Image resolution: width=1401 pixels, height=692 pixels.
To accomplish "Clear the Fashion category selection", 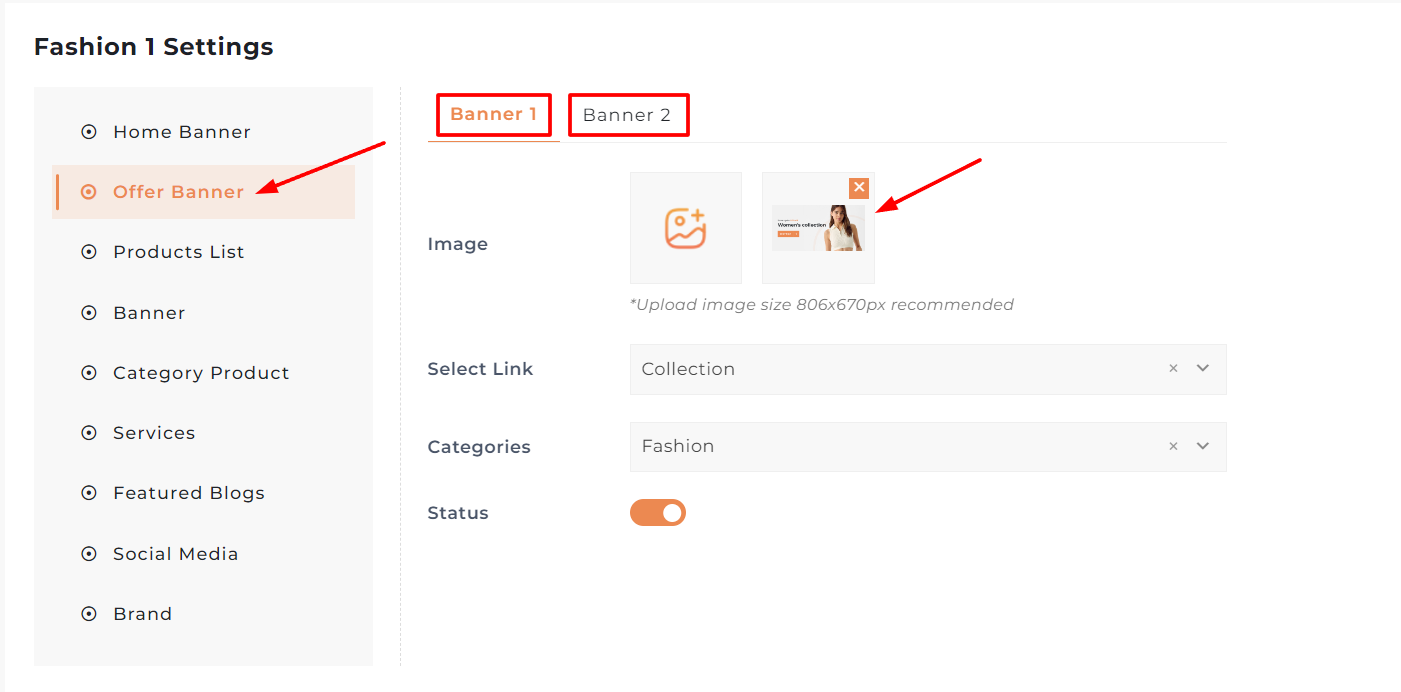I will 1173,447.
